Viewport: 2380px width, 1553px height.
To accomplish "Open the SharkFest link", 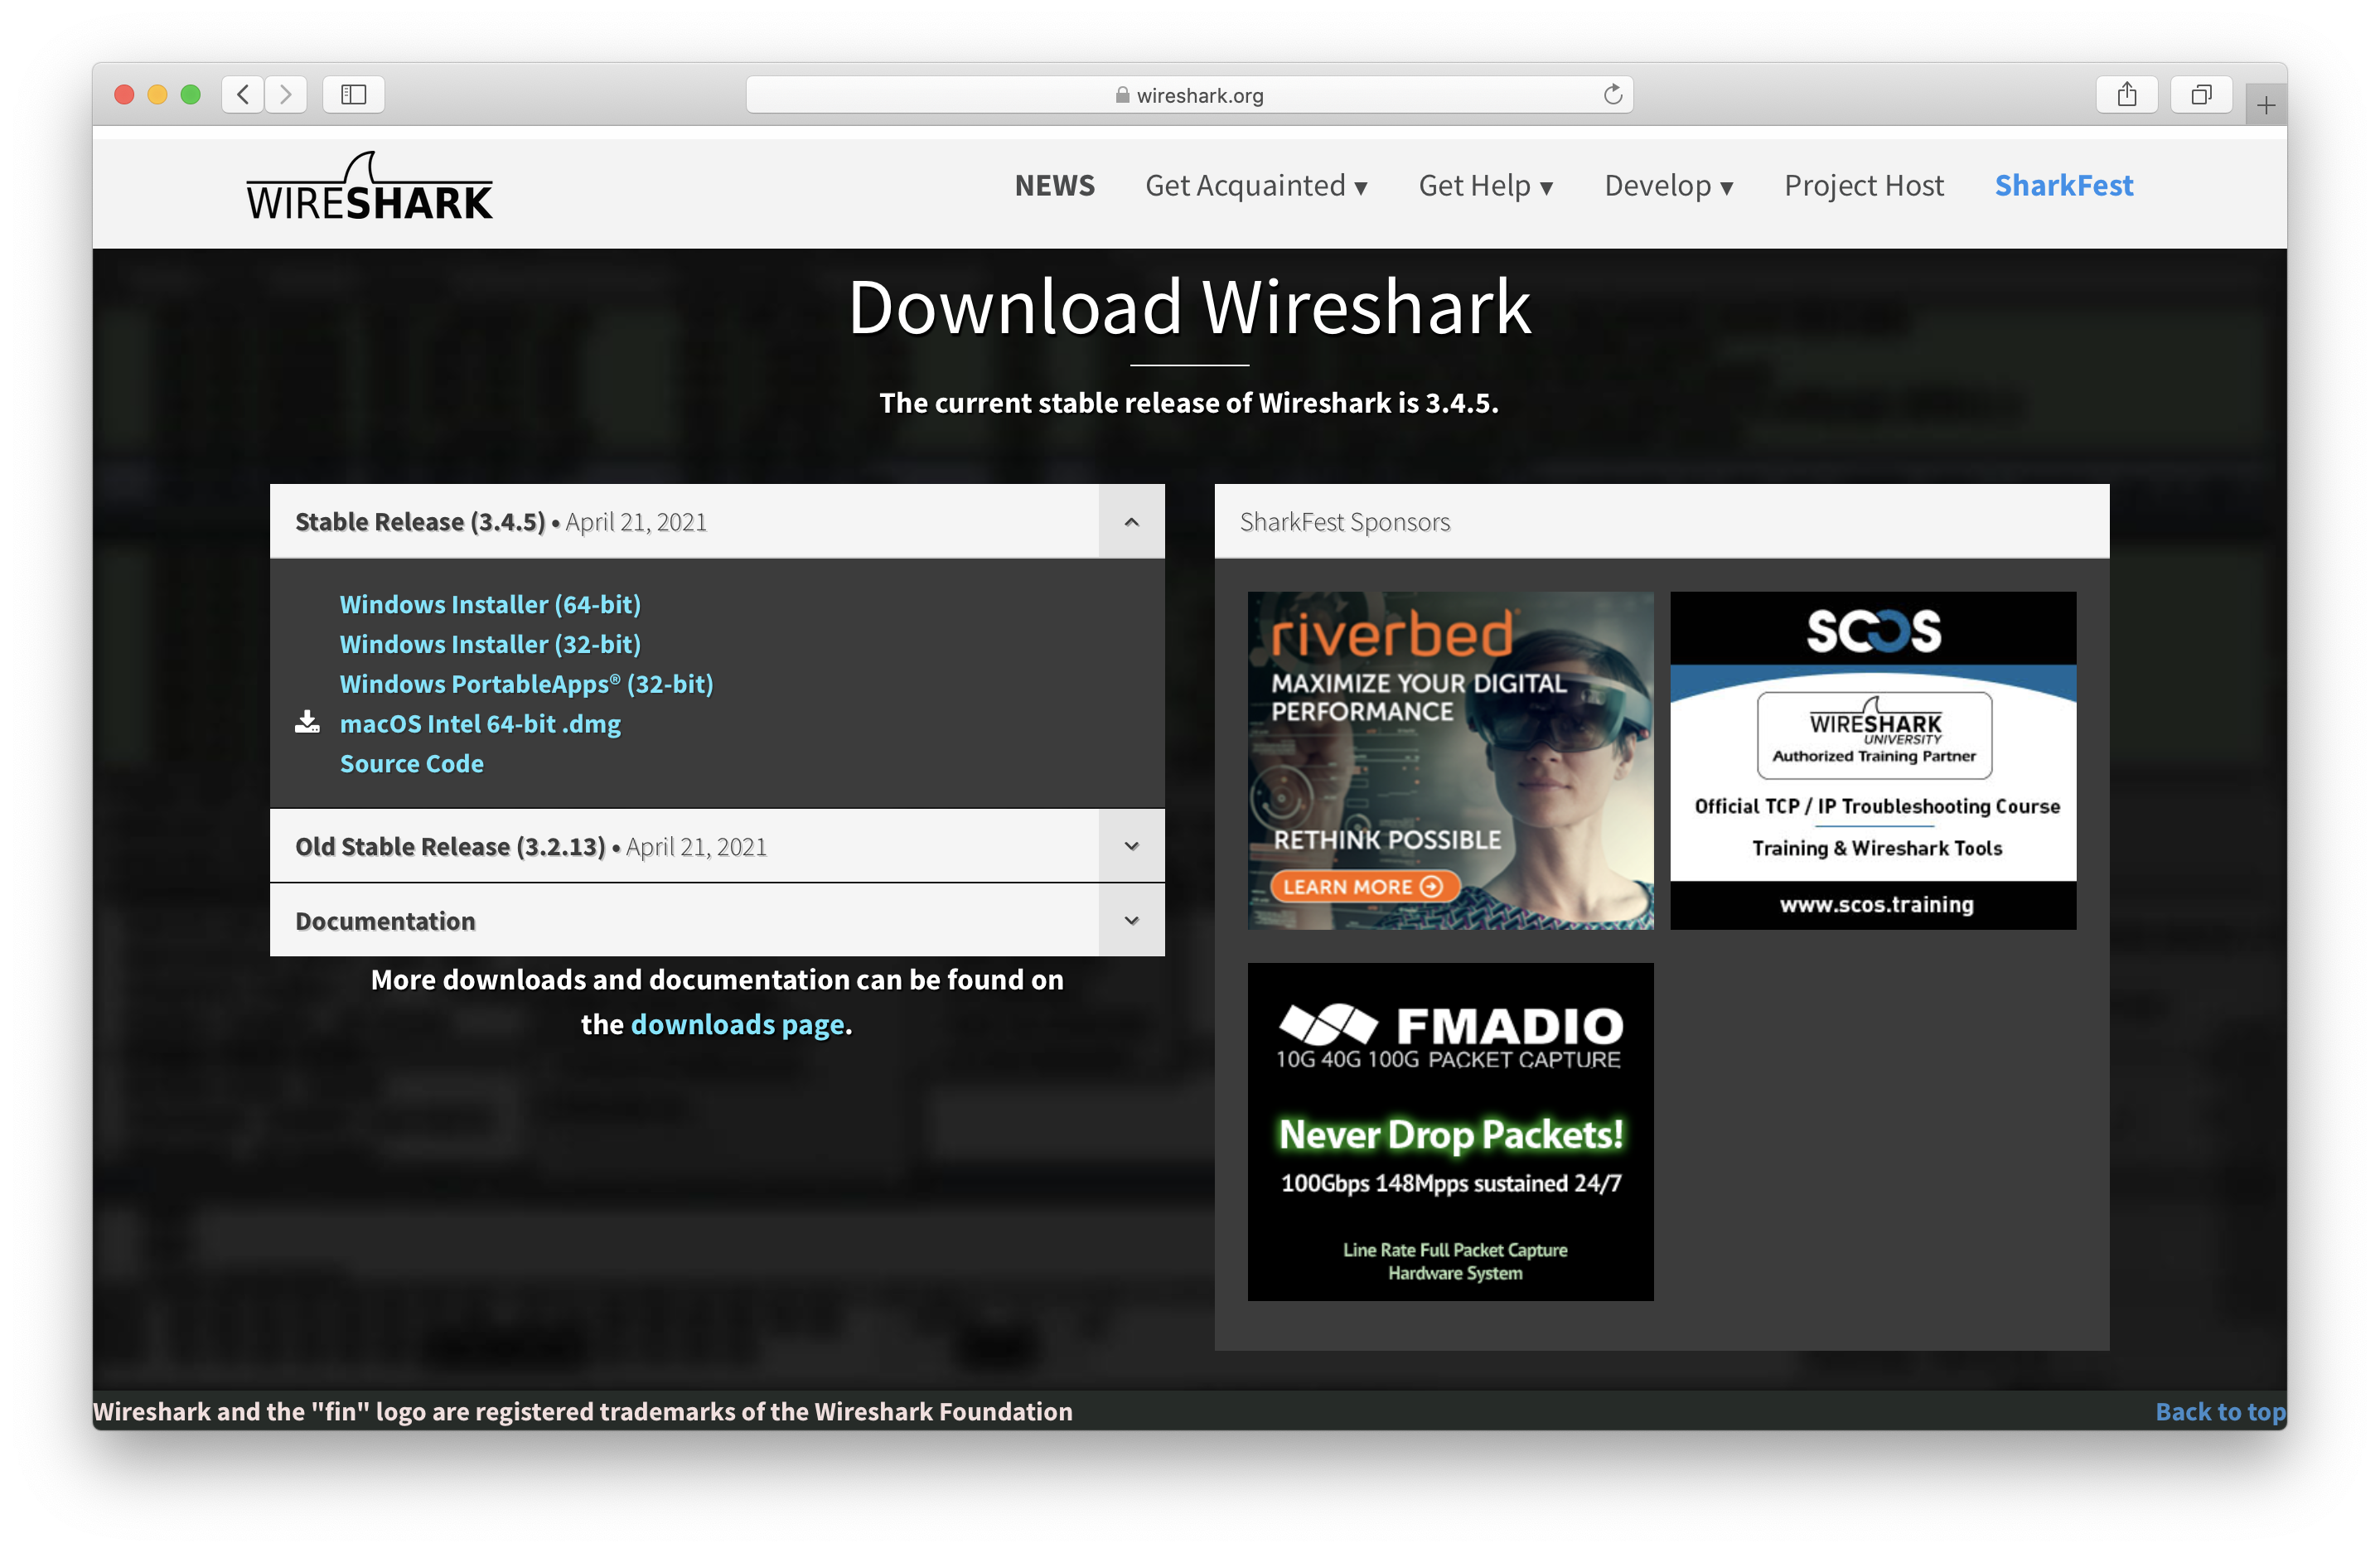I will pos(2064,185).
